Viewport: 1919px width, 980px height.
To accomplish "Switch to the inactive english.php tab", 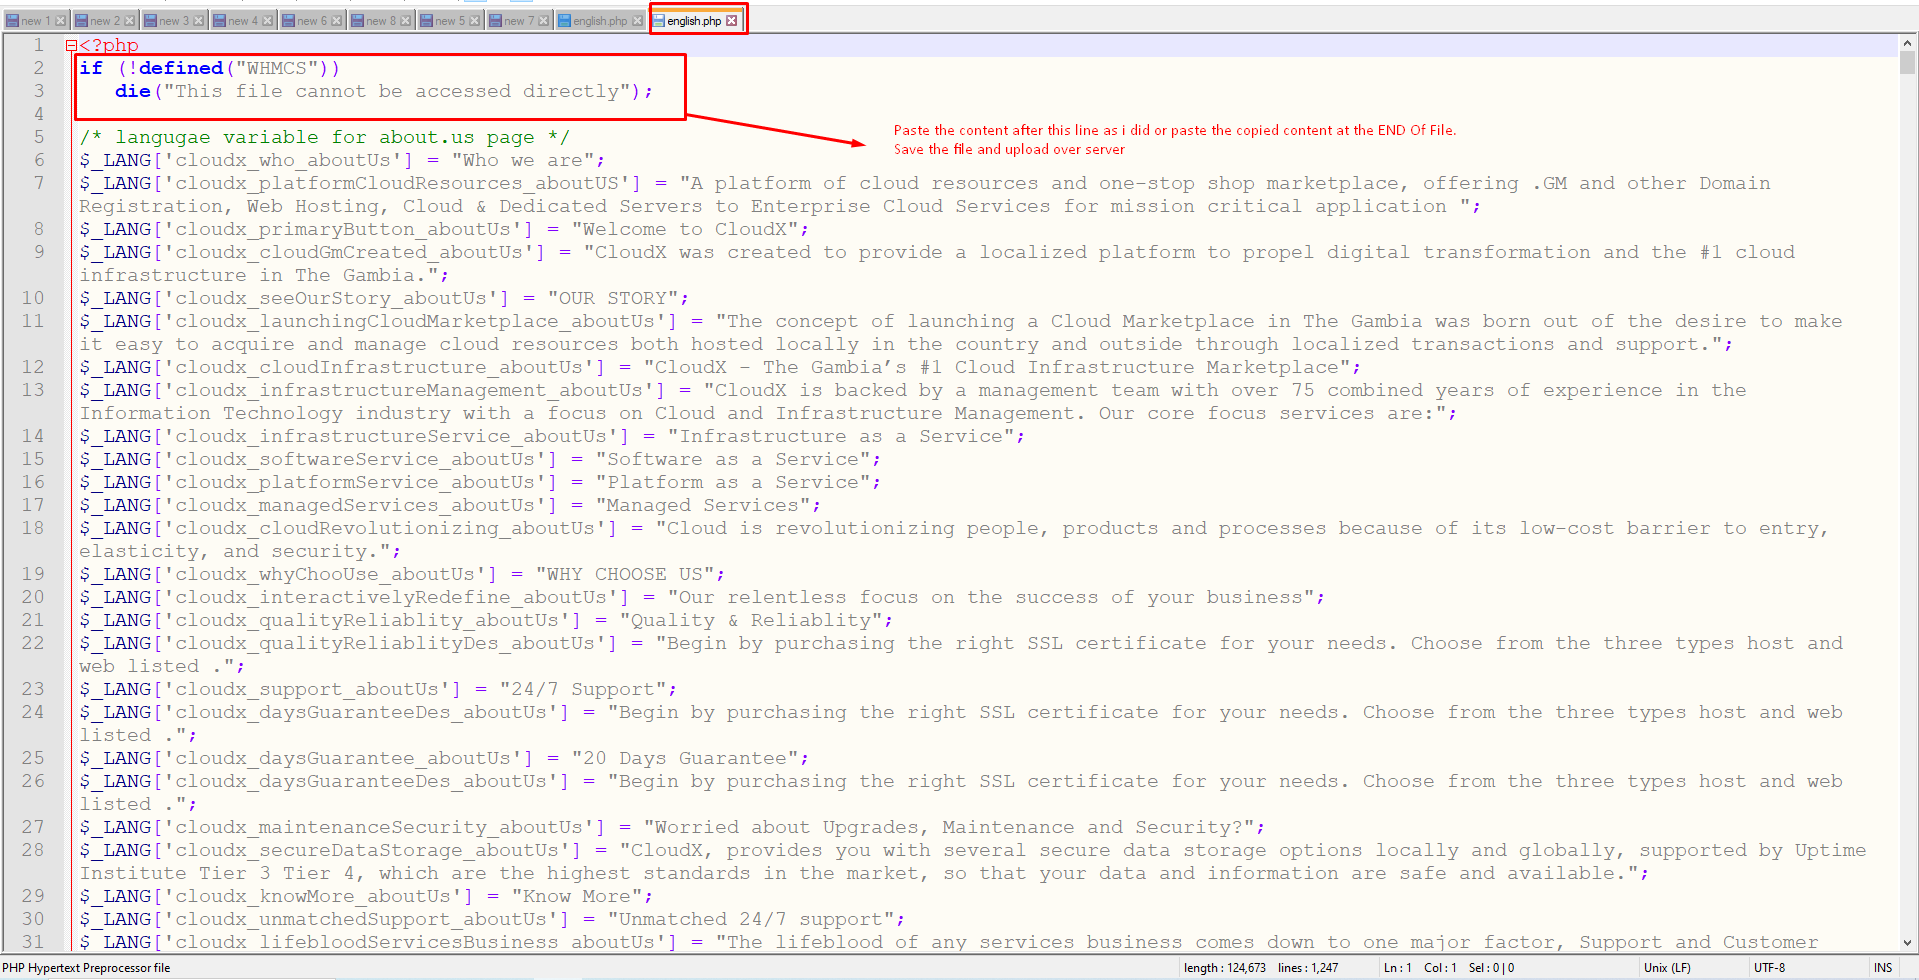I will tap(600, 20).
